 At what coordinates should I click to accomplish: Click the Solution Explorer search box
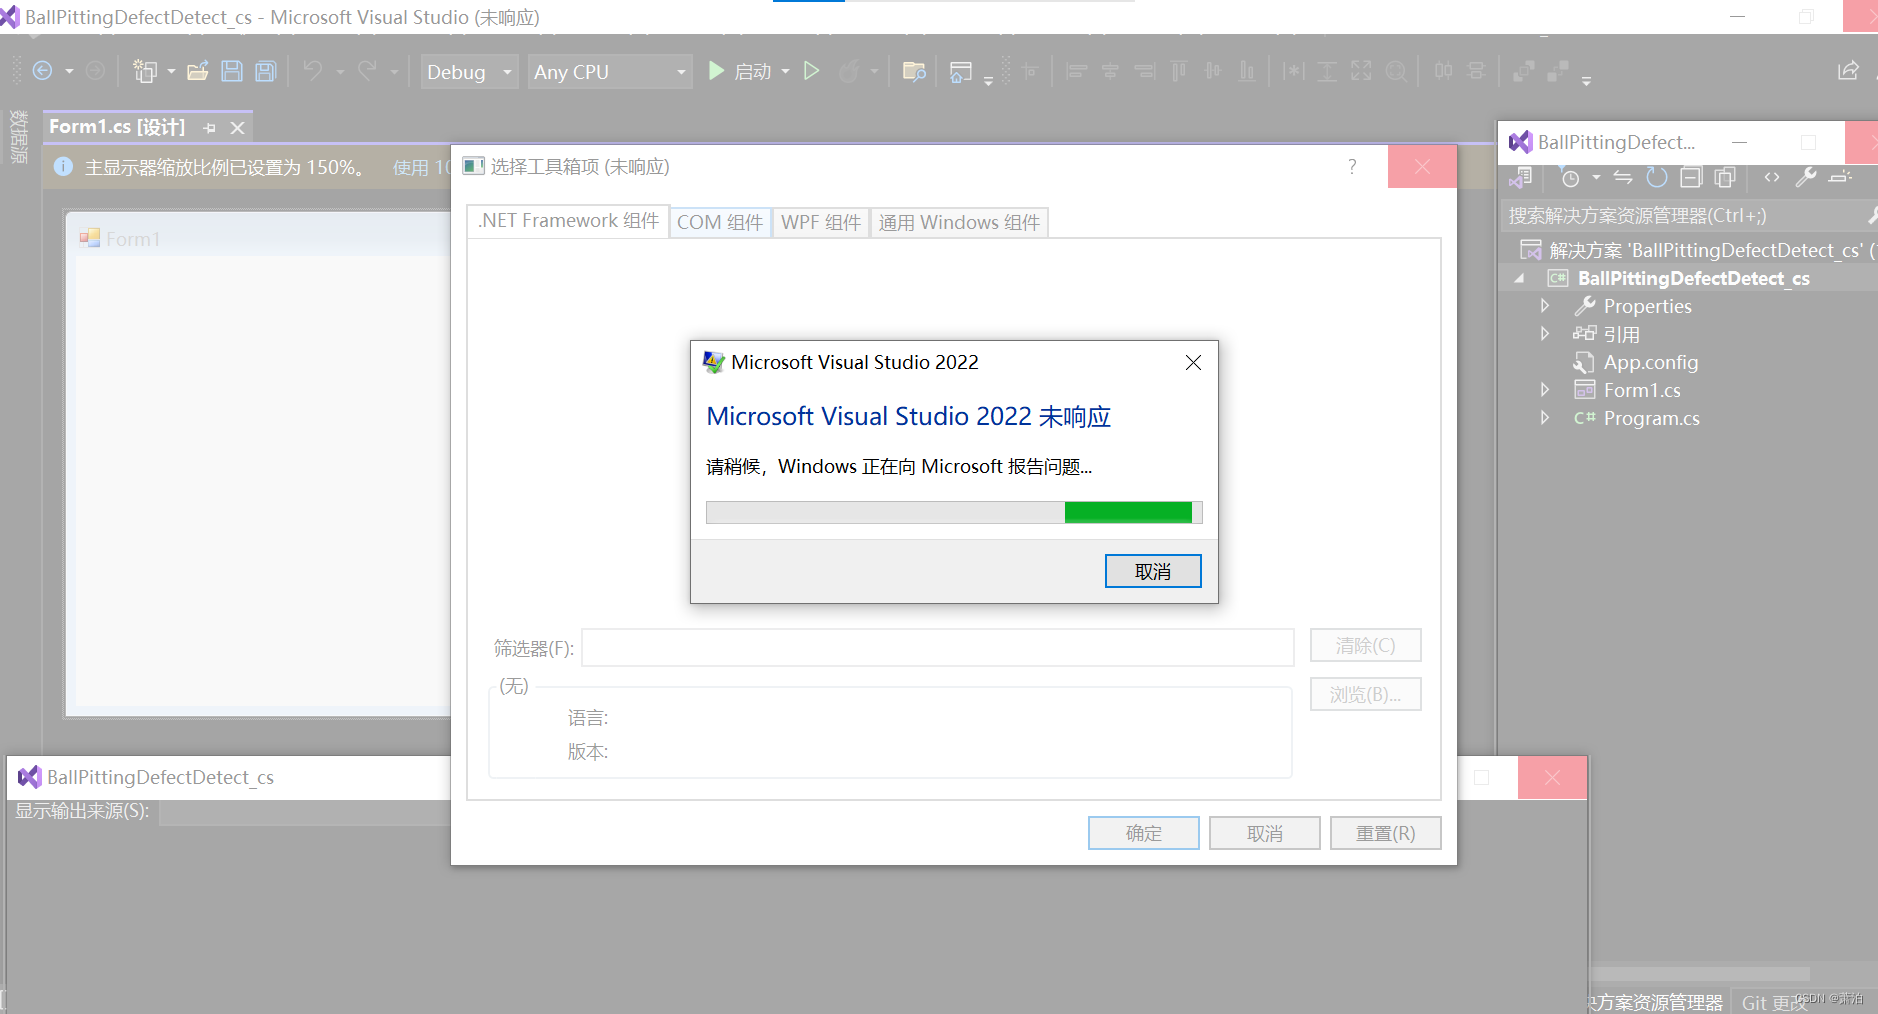click(x=1688, y=215)
